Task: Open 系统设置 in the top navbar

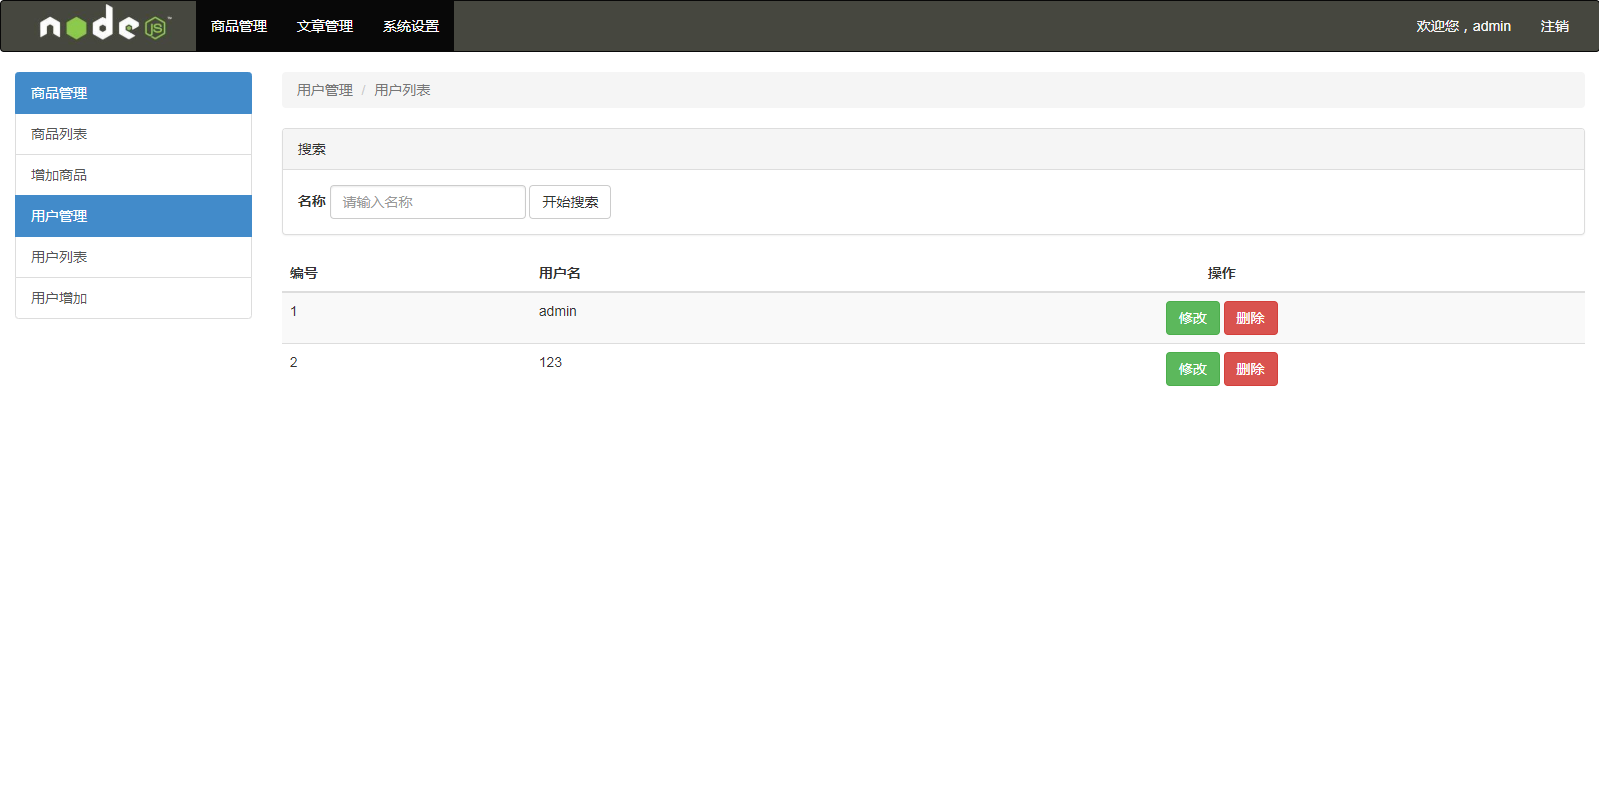Action: point(411,26)
